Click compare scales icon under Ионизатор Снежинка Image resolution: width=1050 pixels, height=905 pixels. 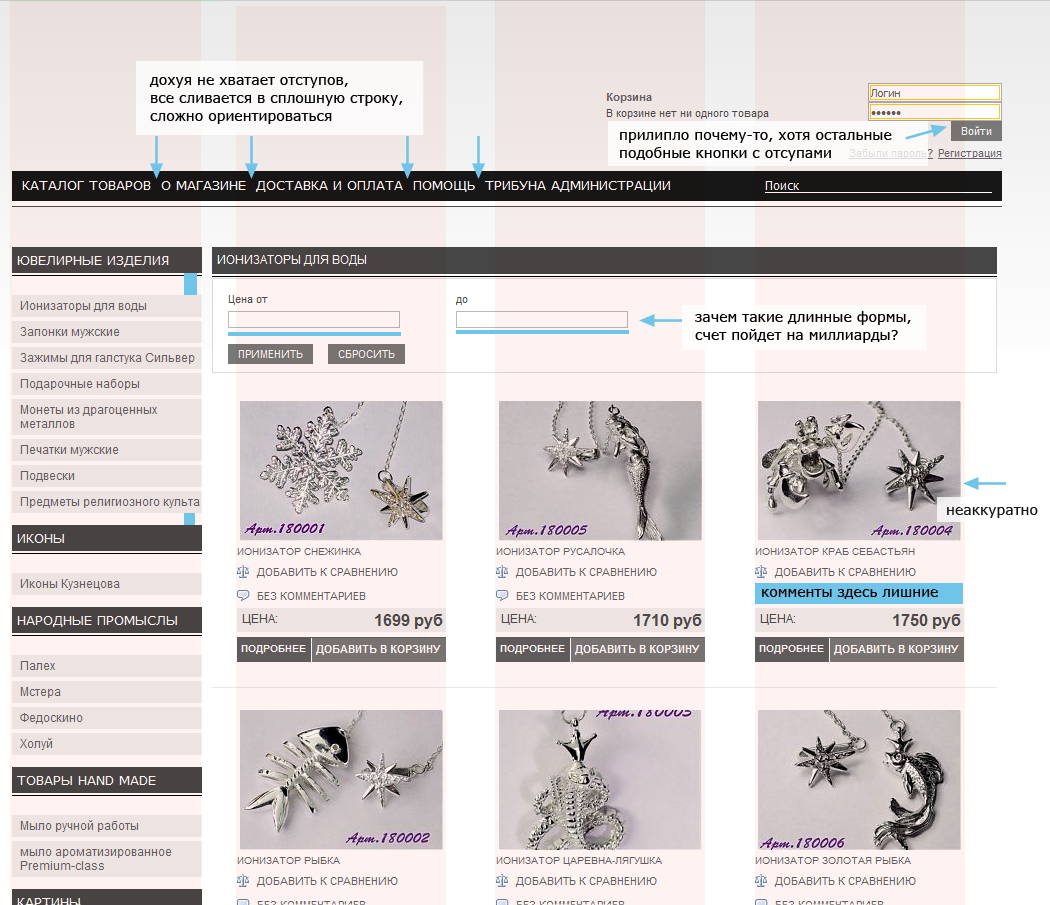coord(243,572)
